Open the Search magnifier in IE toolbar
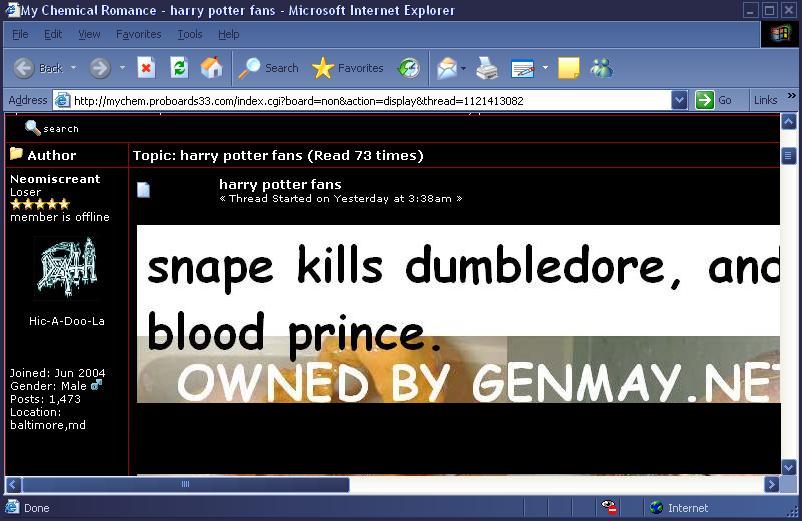This screenshot has height=521, width=802. pyautogui.click(x=268, y=68)
